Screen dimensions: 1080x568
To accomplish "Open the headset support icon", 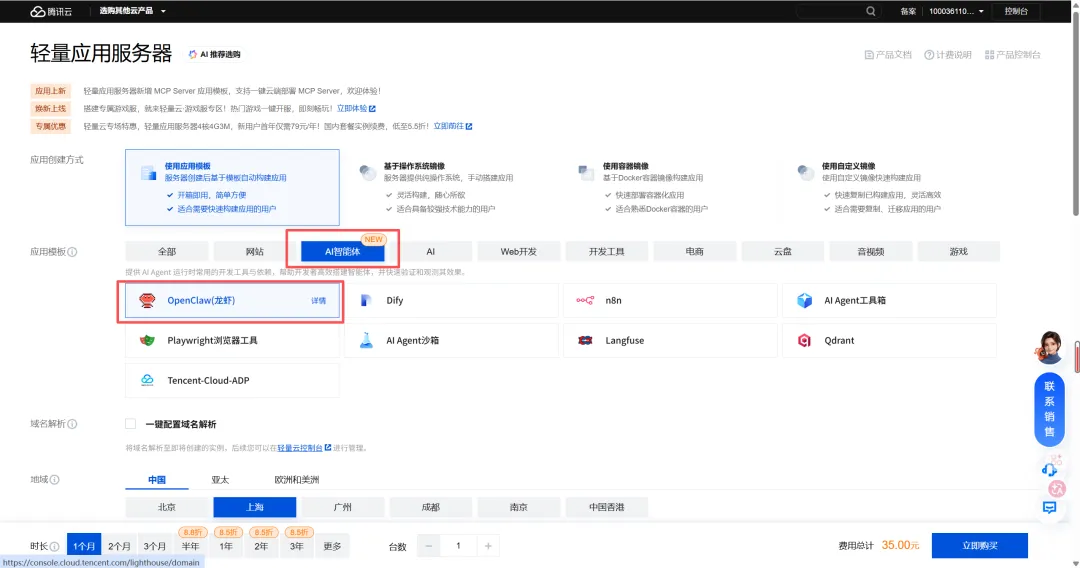I will point(1049,470).
